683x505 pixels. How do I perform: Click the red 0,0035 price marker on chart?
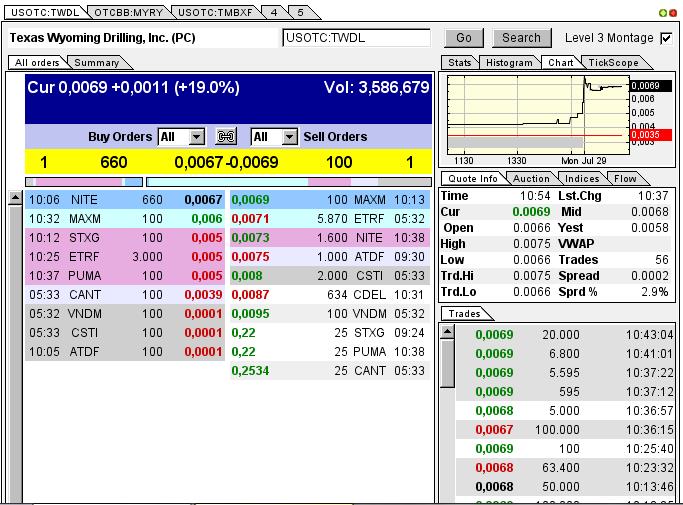[x=645, y=134]
